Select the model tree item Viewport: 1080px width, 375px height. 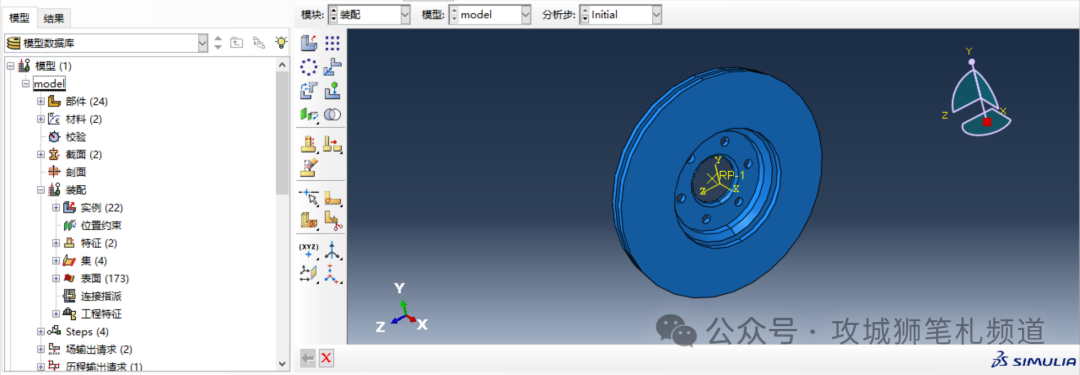(49, 83)
